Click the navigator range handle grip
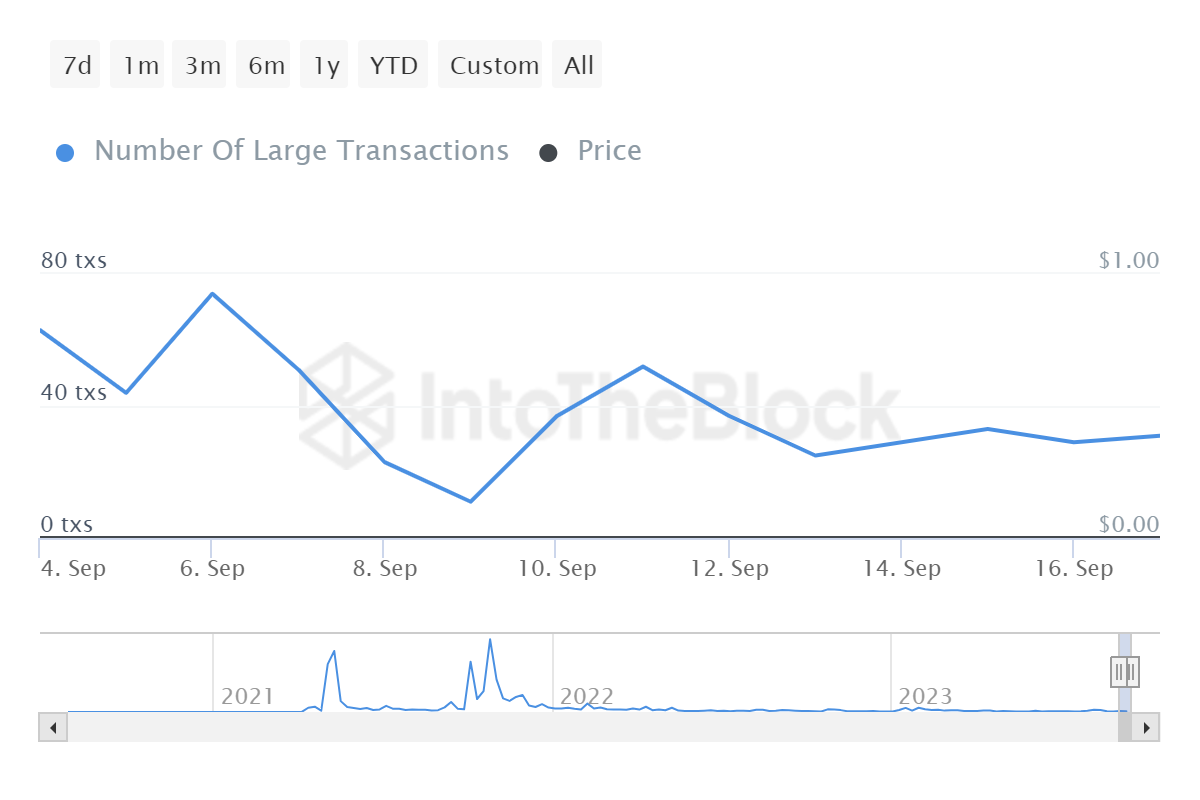Image resolution: width=1200 pixels, height=800 pixels. click(1125, 671)
